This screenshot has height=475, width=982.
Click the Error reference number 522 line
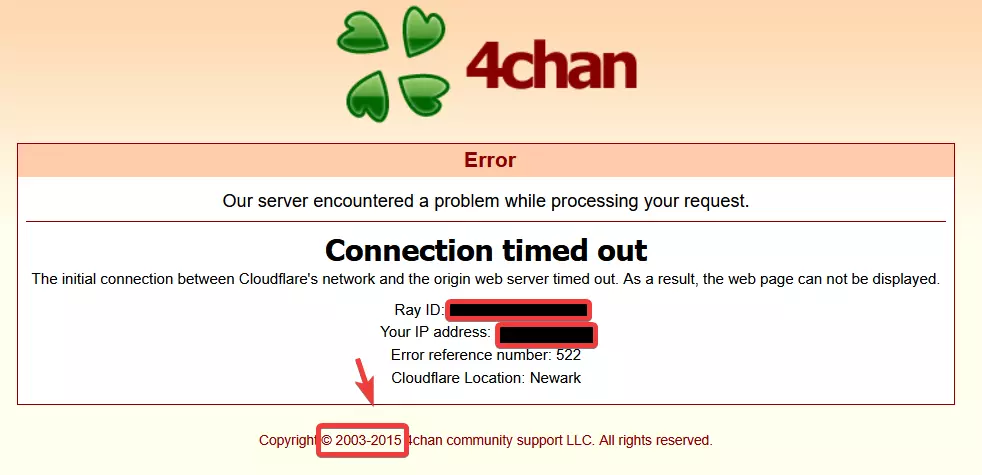pos(486,355)
